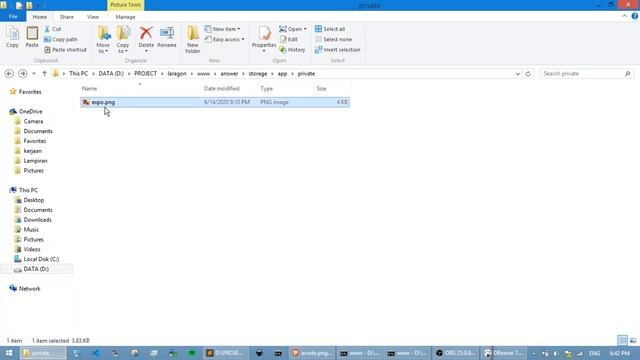Image resolution: width=640 pixels, height=360 pixels.
Task: Sort by Date modified column
Action: pos(229,88)
